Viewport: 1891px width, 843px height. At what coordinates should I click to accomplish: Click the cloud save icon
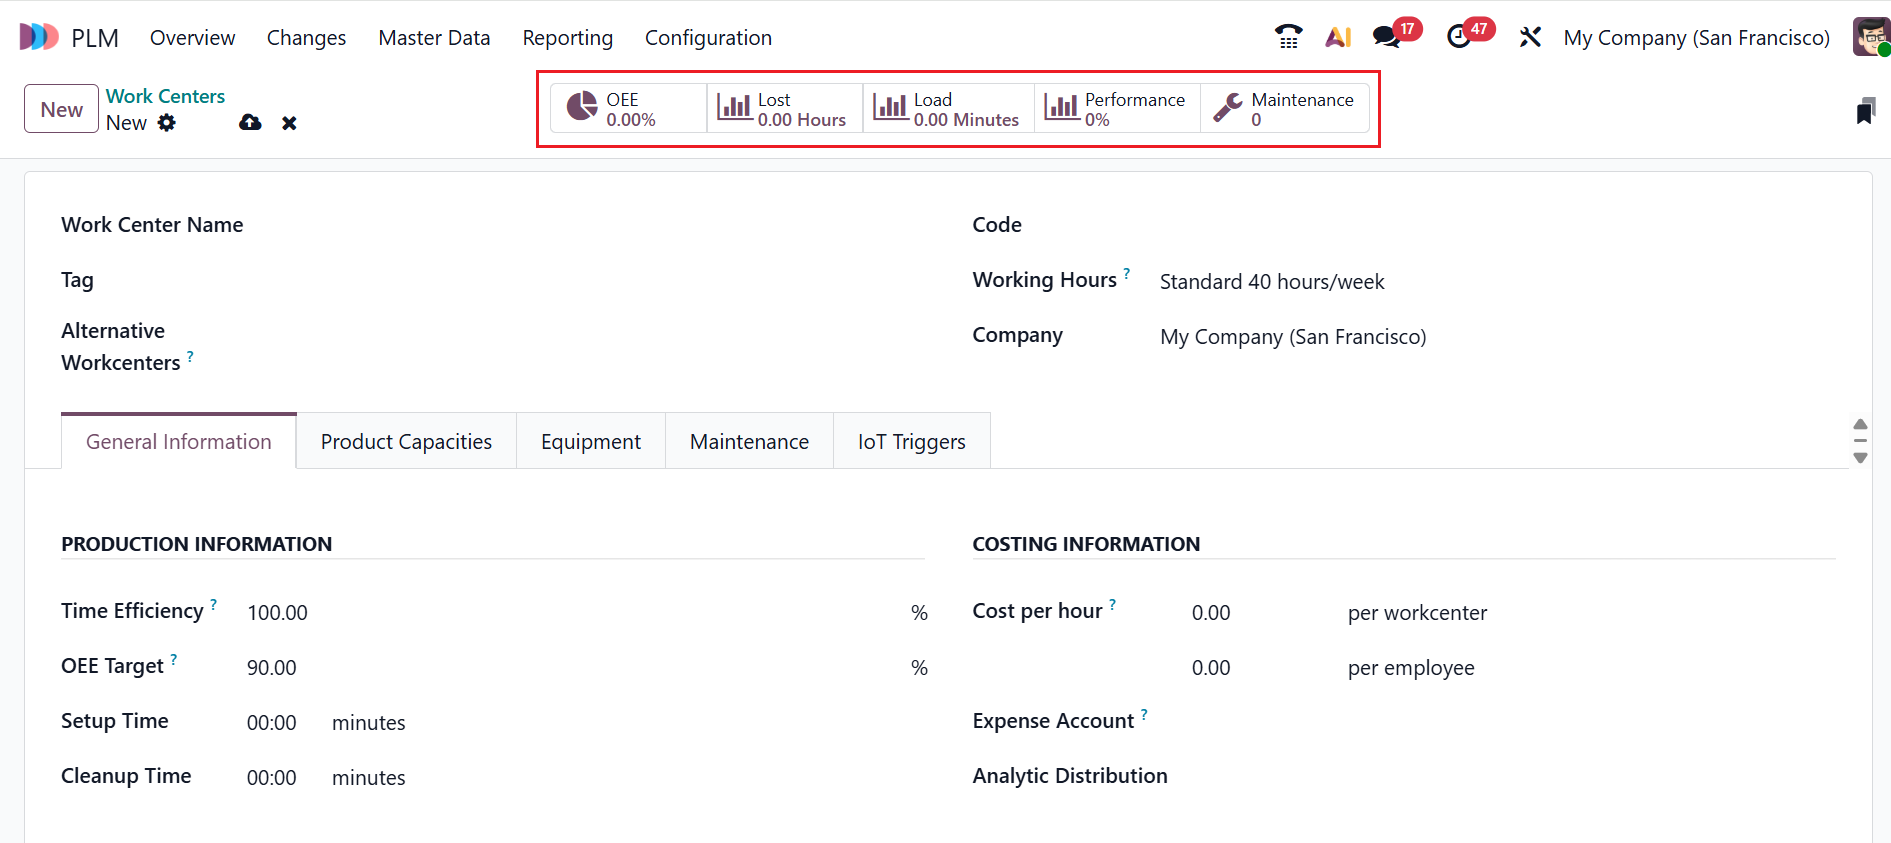click(x=250, y=123)
